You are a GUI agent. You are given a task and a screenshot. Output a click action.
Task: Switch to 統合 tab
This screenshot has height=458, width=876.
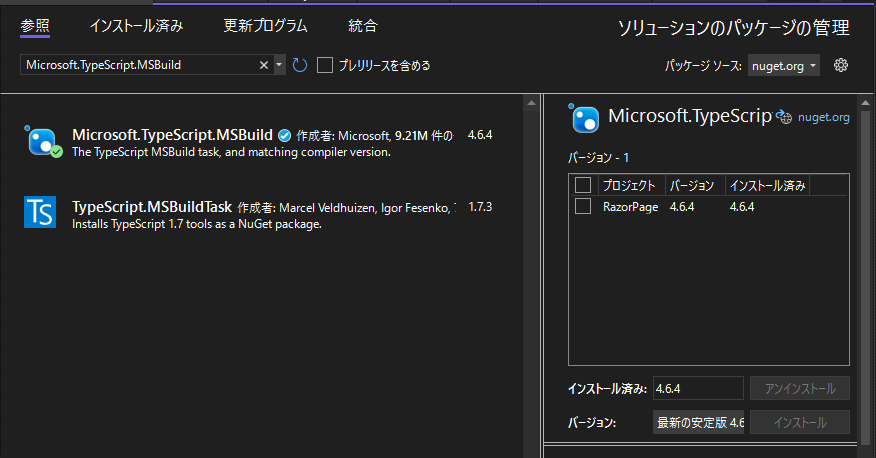(363, 26)
